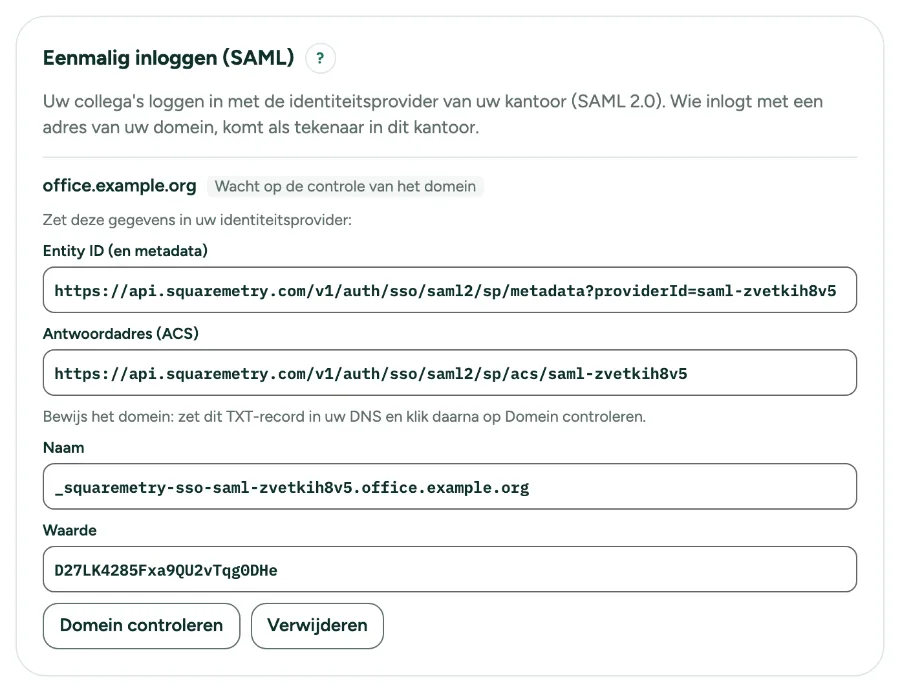Click the Verwijderen button

tap(317, 625)
